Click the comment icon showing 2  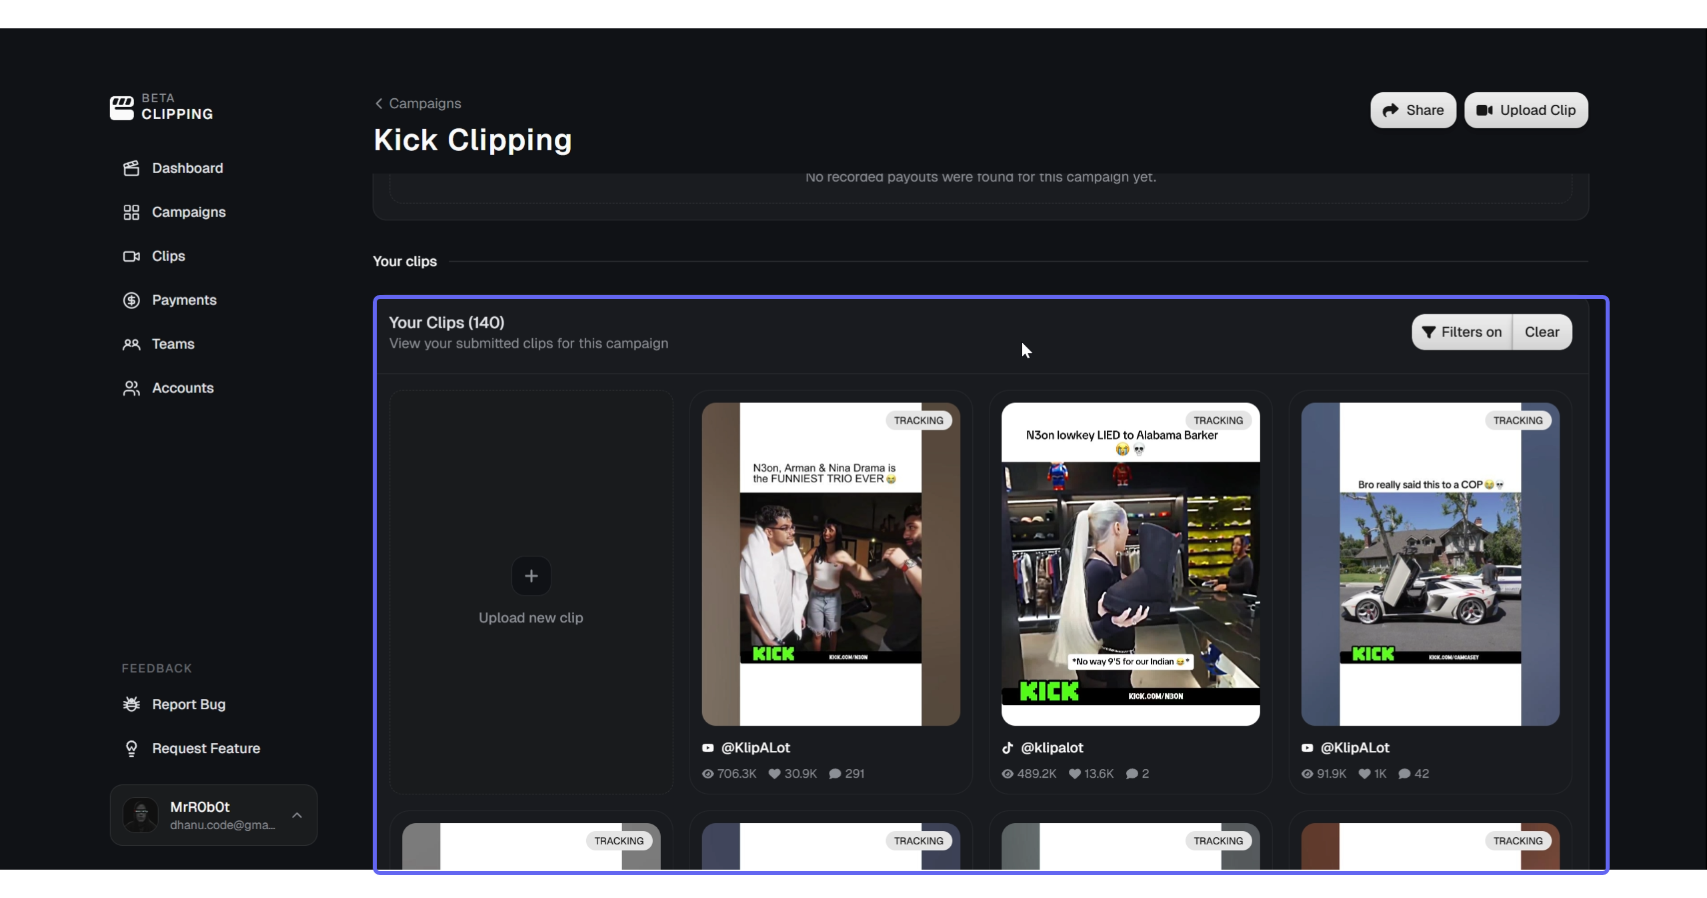[x=1132, y=774]
